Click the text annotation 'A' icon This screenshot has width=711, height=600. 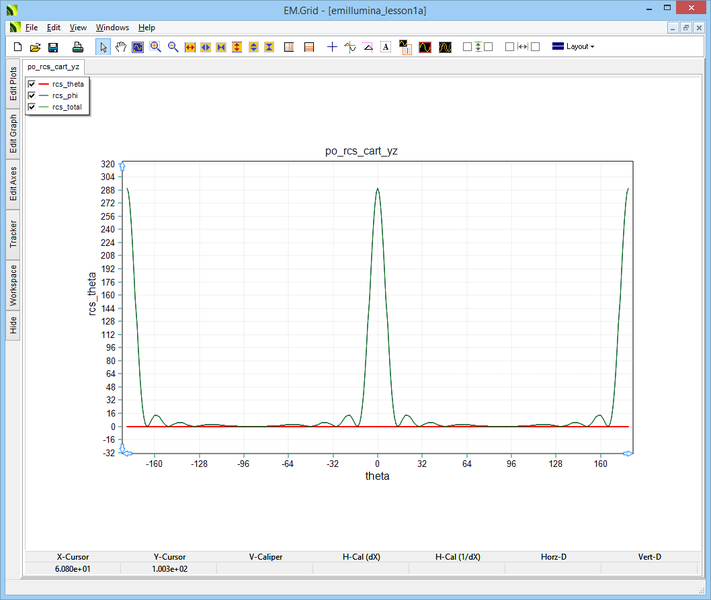pyautogui.click(x=385, y=47)
